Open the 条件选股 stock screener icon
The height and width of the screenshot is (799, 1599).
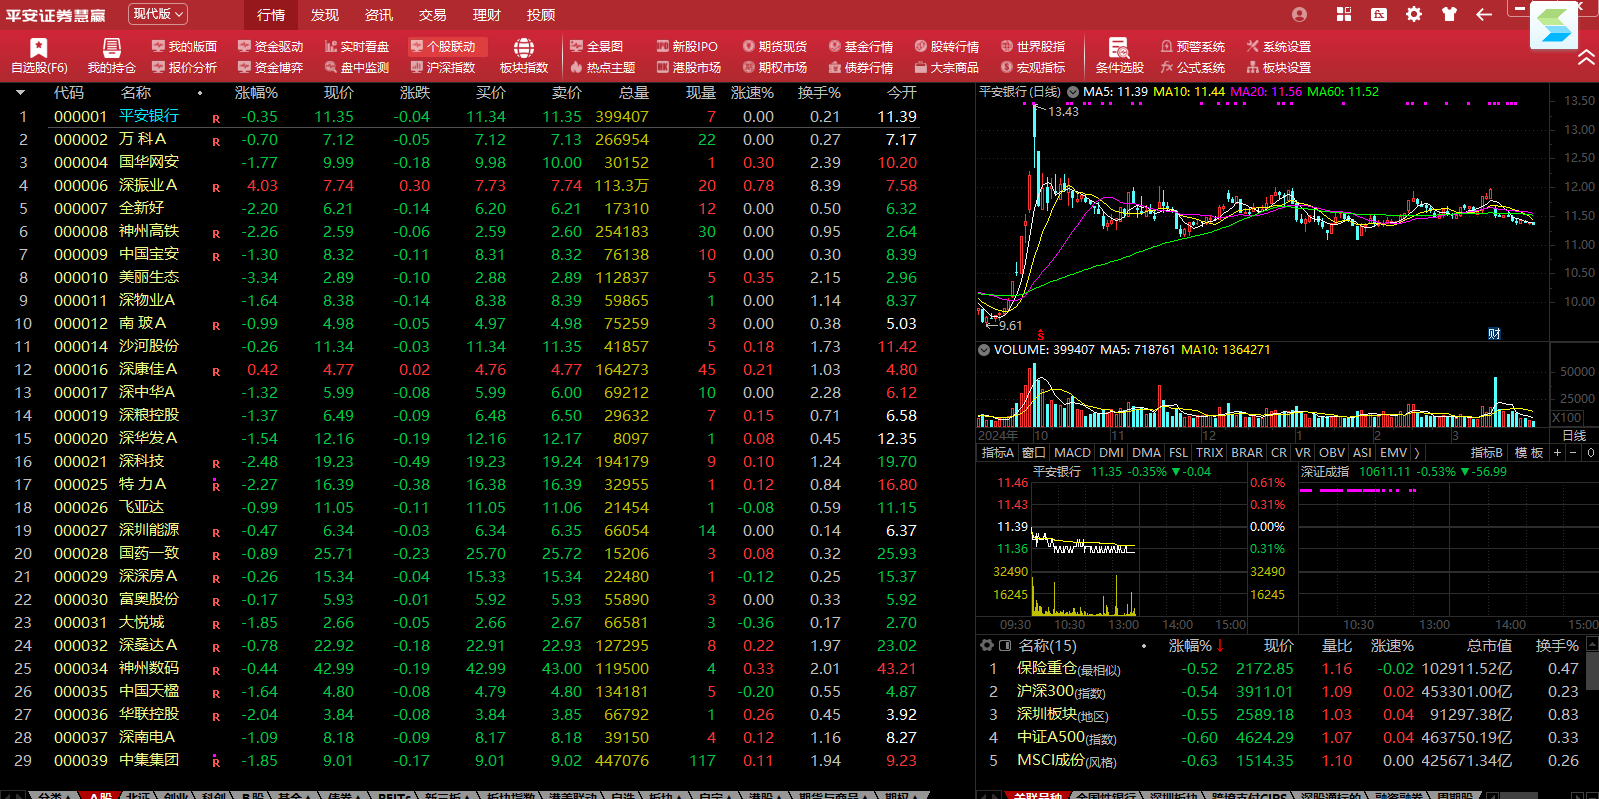coord(1118,48)
